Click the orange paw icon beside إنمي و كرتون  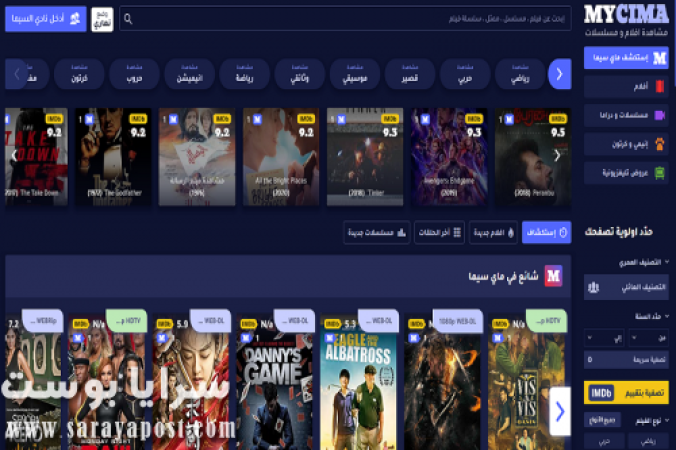coord(660,144)
